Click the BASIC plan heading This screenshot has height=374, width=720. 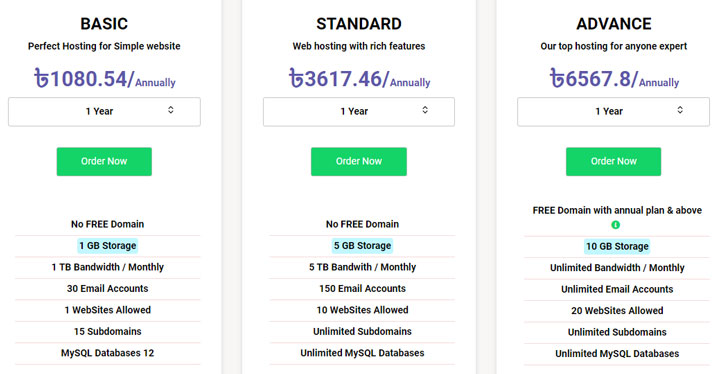click(104, 24)
